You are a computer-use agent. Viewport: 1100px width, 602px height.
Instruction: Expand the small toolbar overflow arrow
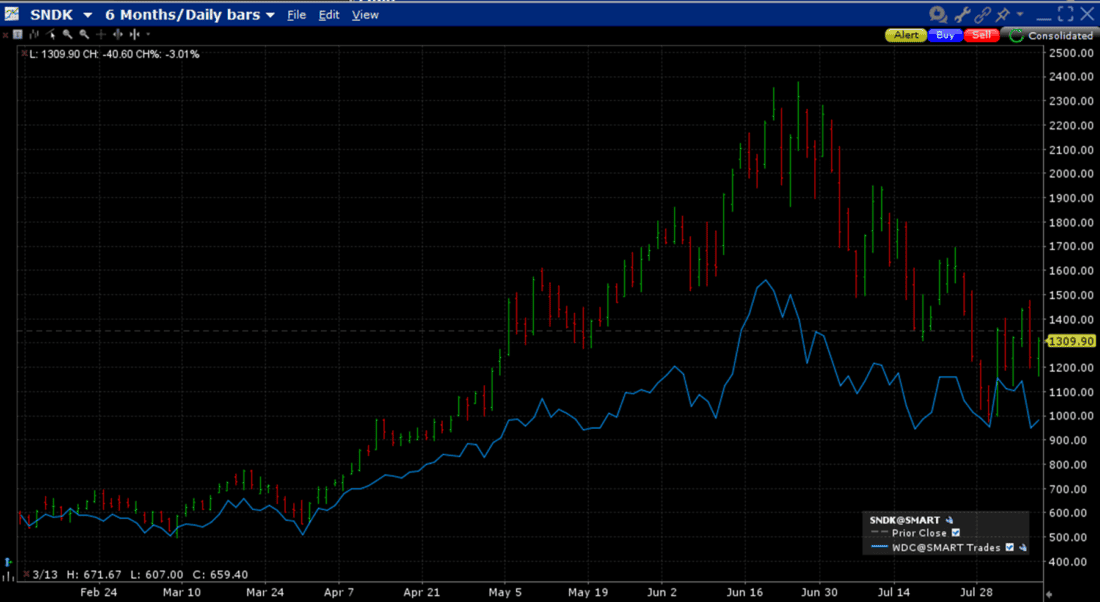[x=148, y=34]
